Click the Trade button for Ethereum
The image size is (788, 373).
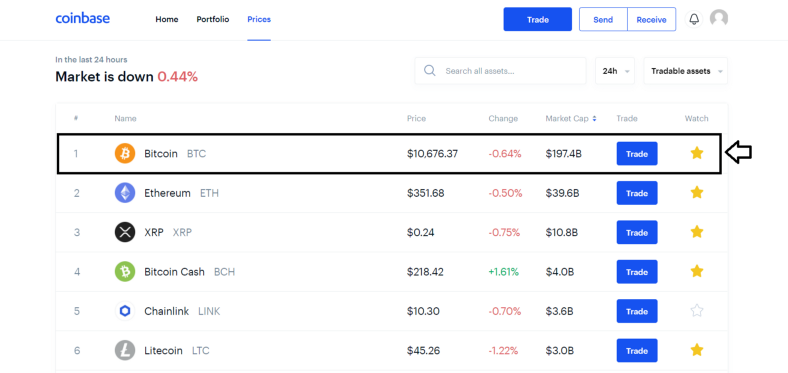pyautogui.click(x=637, y=193)
